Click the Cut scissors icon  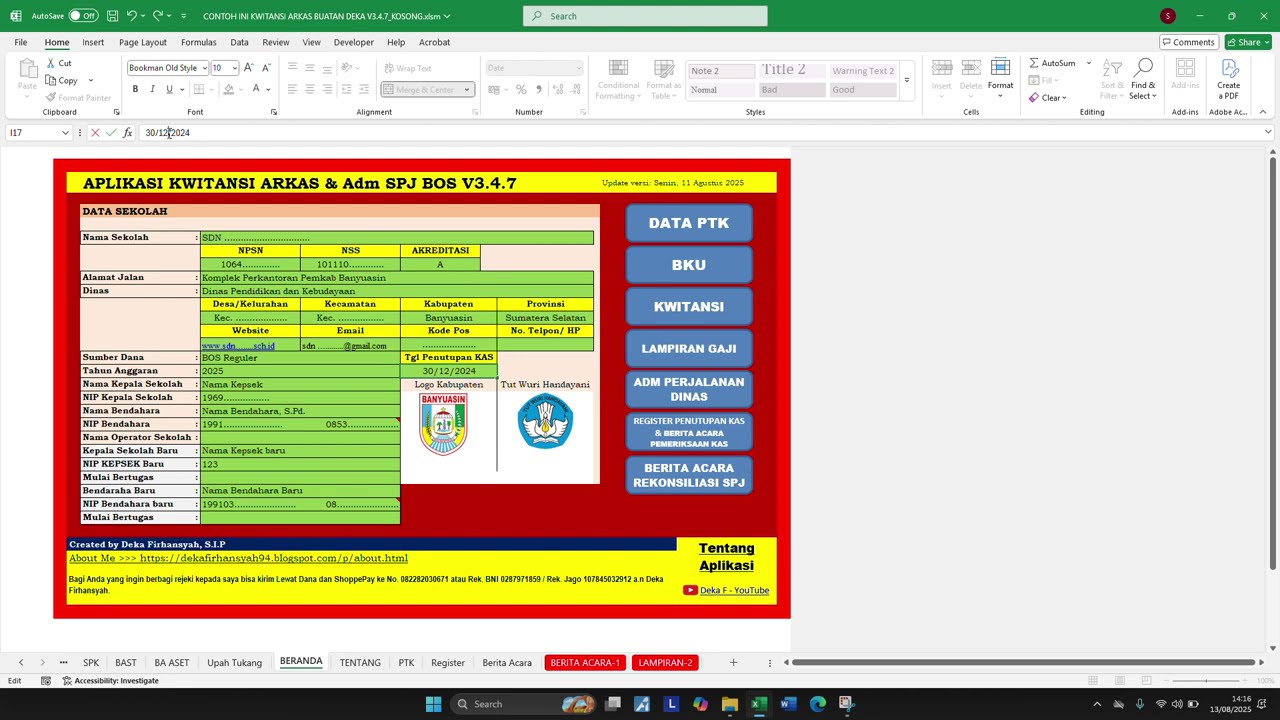tap(51, 63)
